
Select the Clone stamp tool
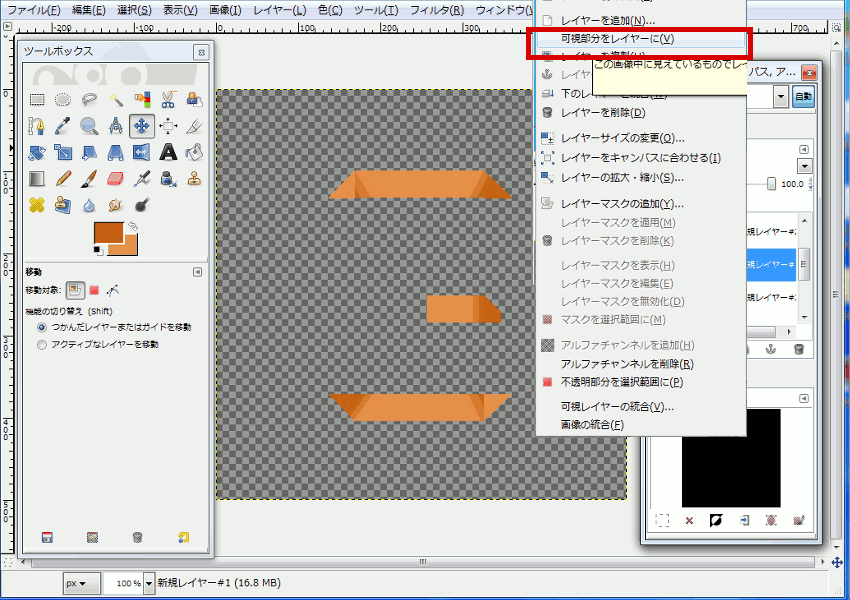coord(193,178)
